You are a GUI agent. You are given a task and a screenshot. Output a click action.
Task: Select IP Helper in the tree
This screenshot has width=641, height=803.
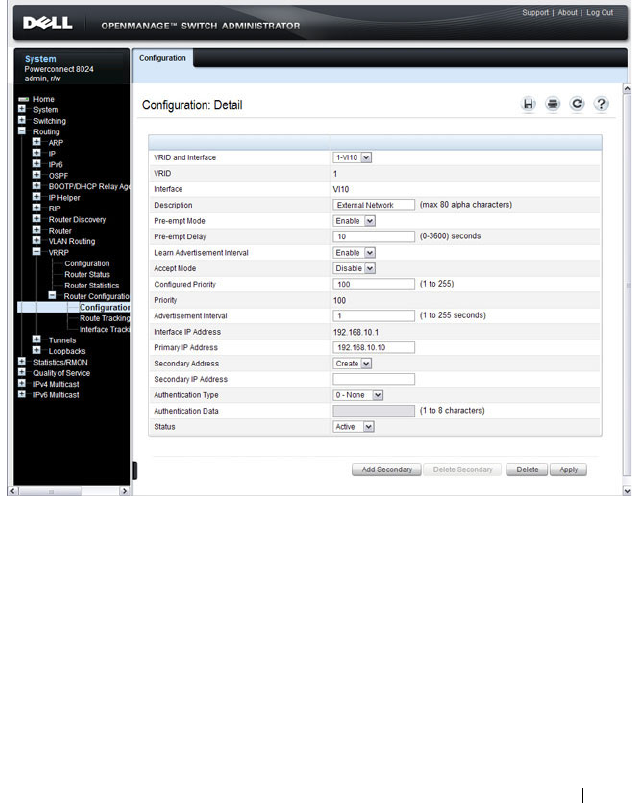65,198
